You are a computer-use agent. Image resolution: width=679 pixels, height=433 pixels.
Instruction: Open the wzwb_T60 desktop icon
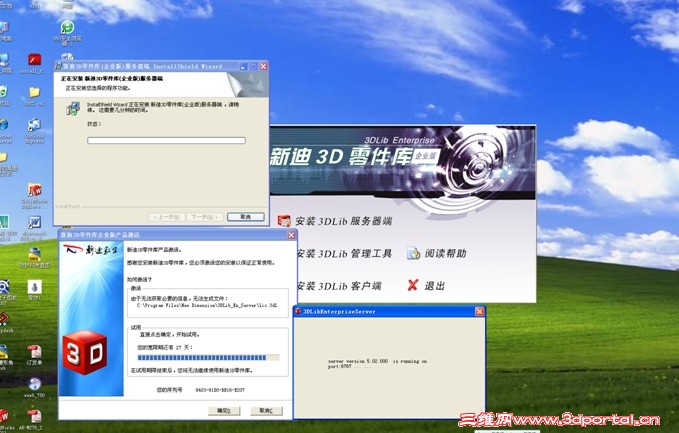(x=34, y=384)
